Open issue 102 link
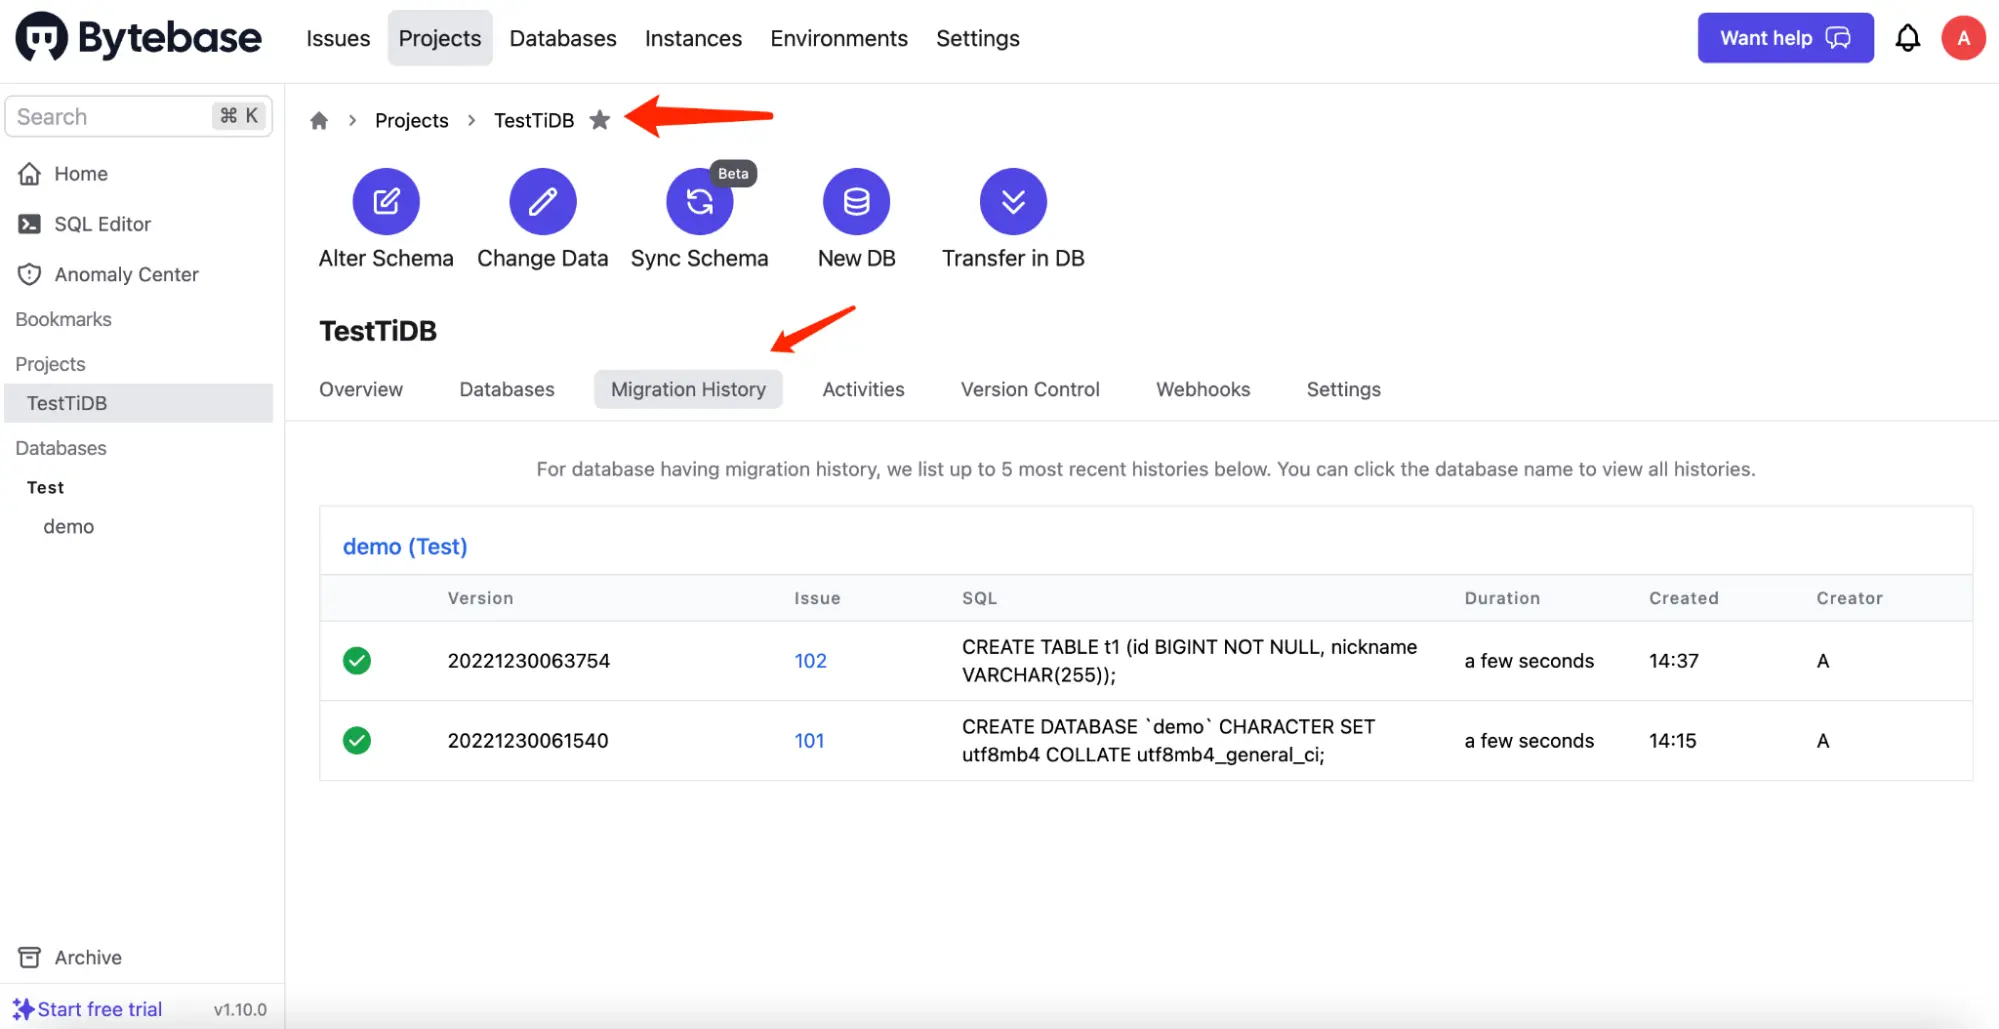 coord(810,660)
